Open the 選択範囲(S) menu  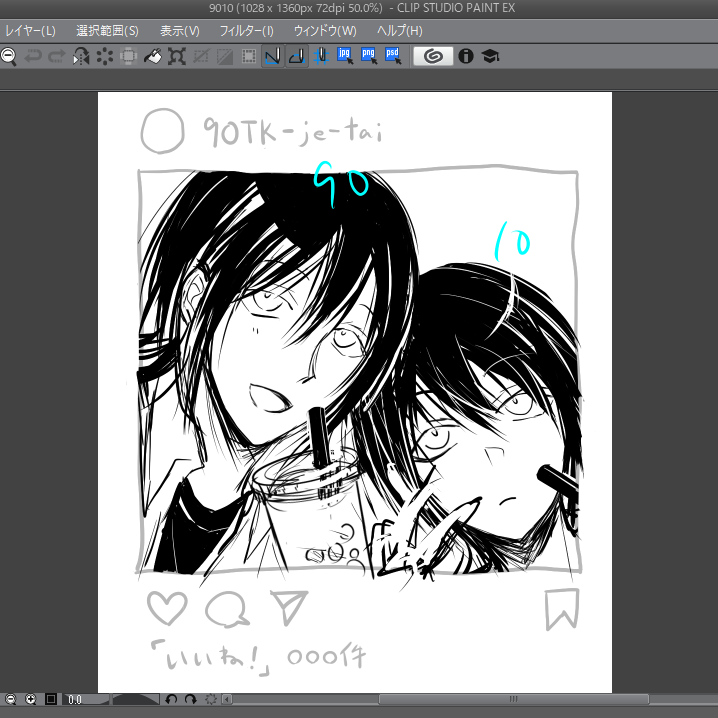(x=107, y=31)
